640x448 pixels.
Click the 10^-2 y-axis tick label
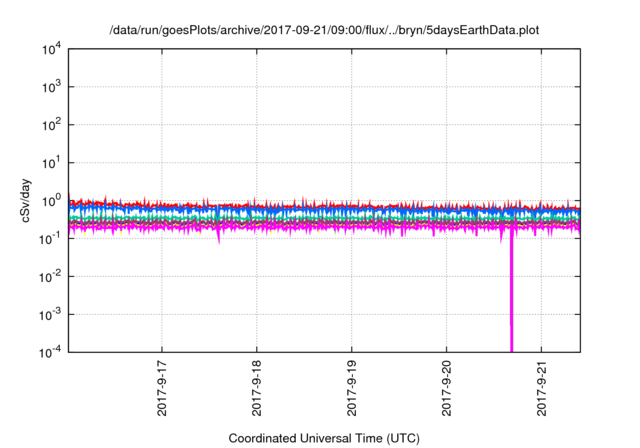pyautogui.click(x=50, y=277)
